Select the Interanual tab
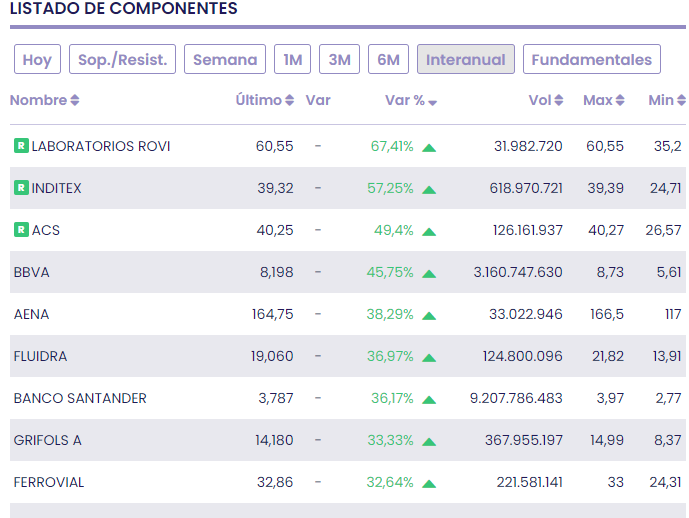The height and width of the screenshot is (518, 689). pos(466,59)
